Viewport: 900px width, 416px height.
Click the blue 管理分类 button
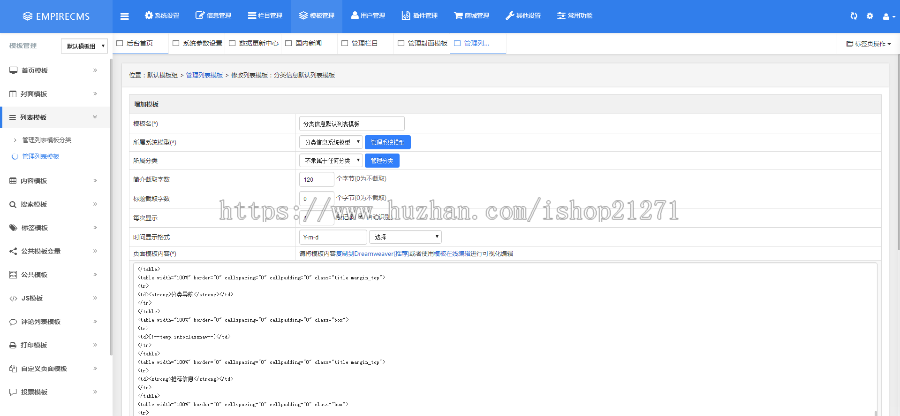click(382, 161)
